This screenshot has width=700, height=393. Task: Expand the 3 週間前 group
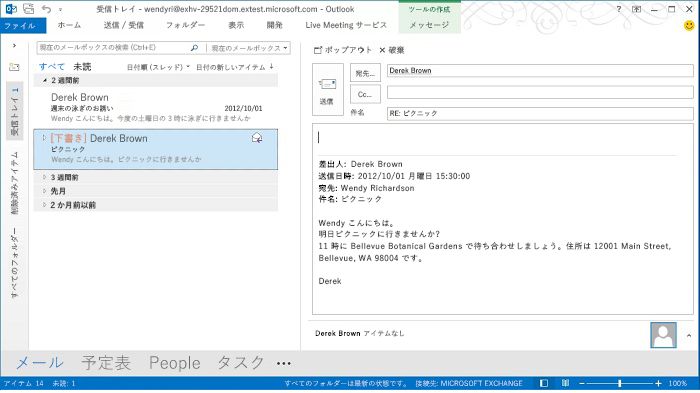pyautogui.click(x=45, y=177)
